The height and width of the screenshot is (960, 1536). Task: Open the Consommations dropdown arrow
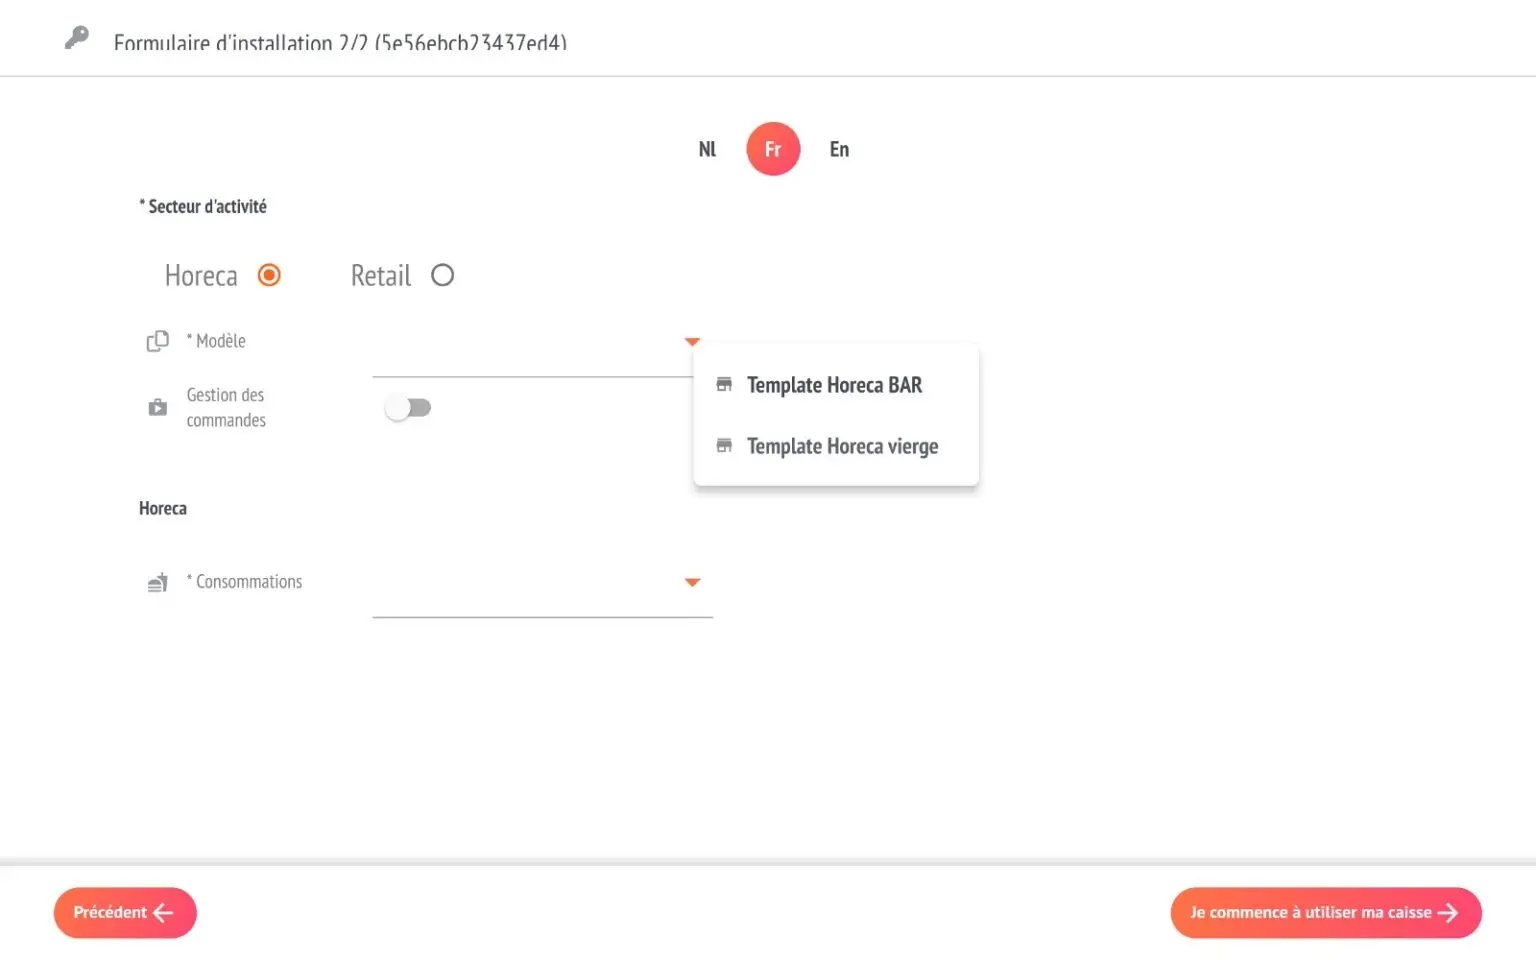coord(692,582)
